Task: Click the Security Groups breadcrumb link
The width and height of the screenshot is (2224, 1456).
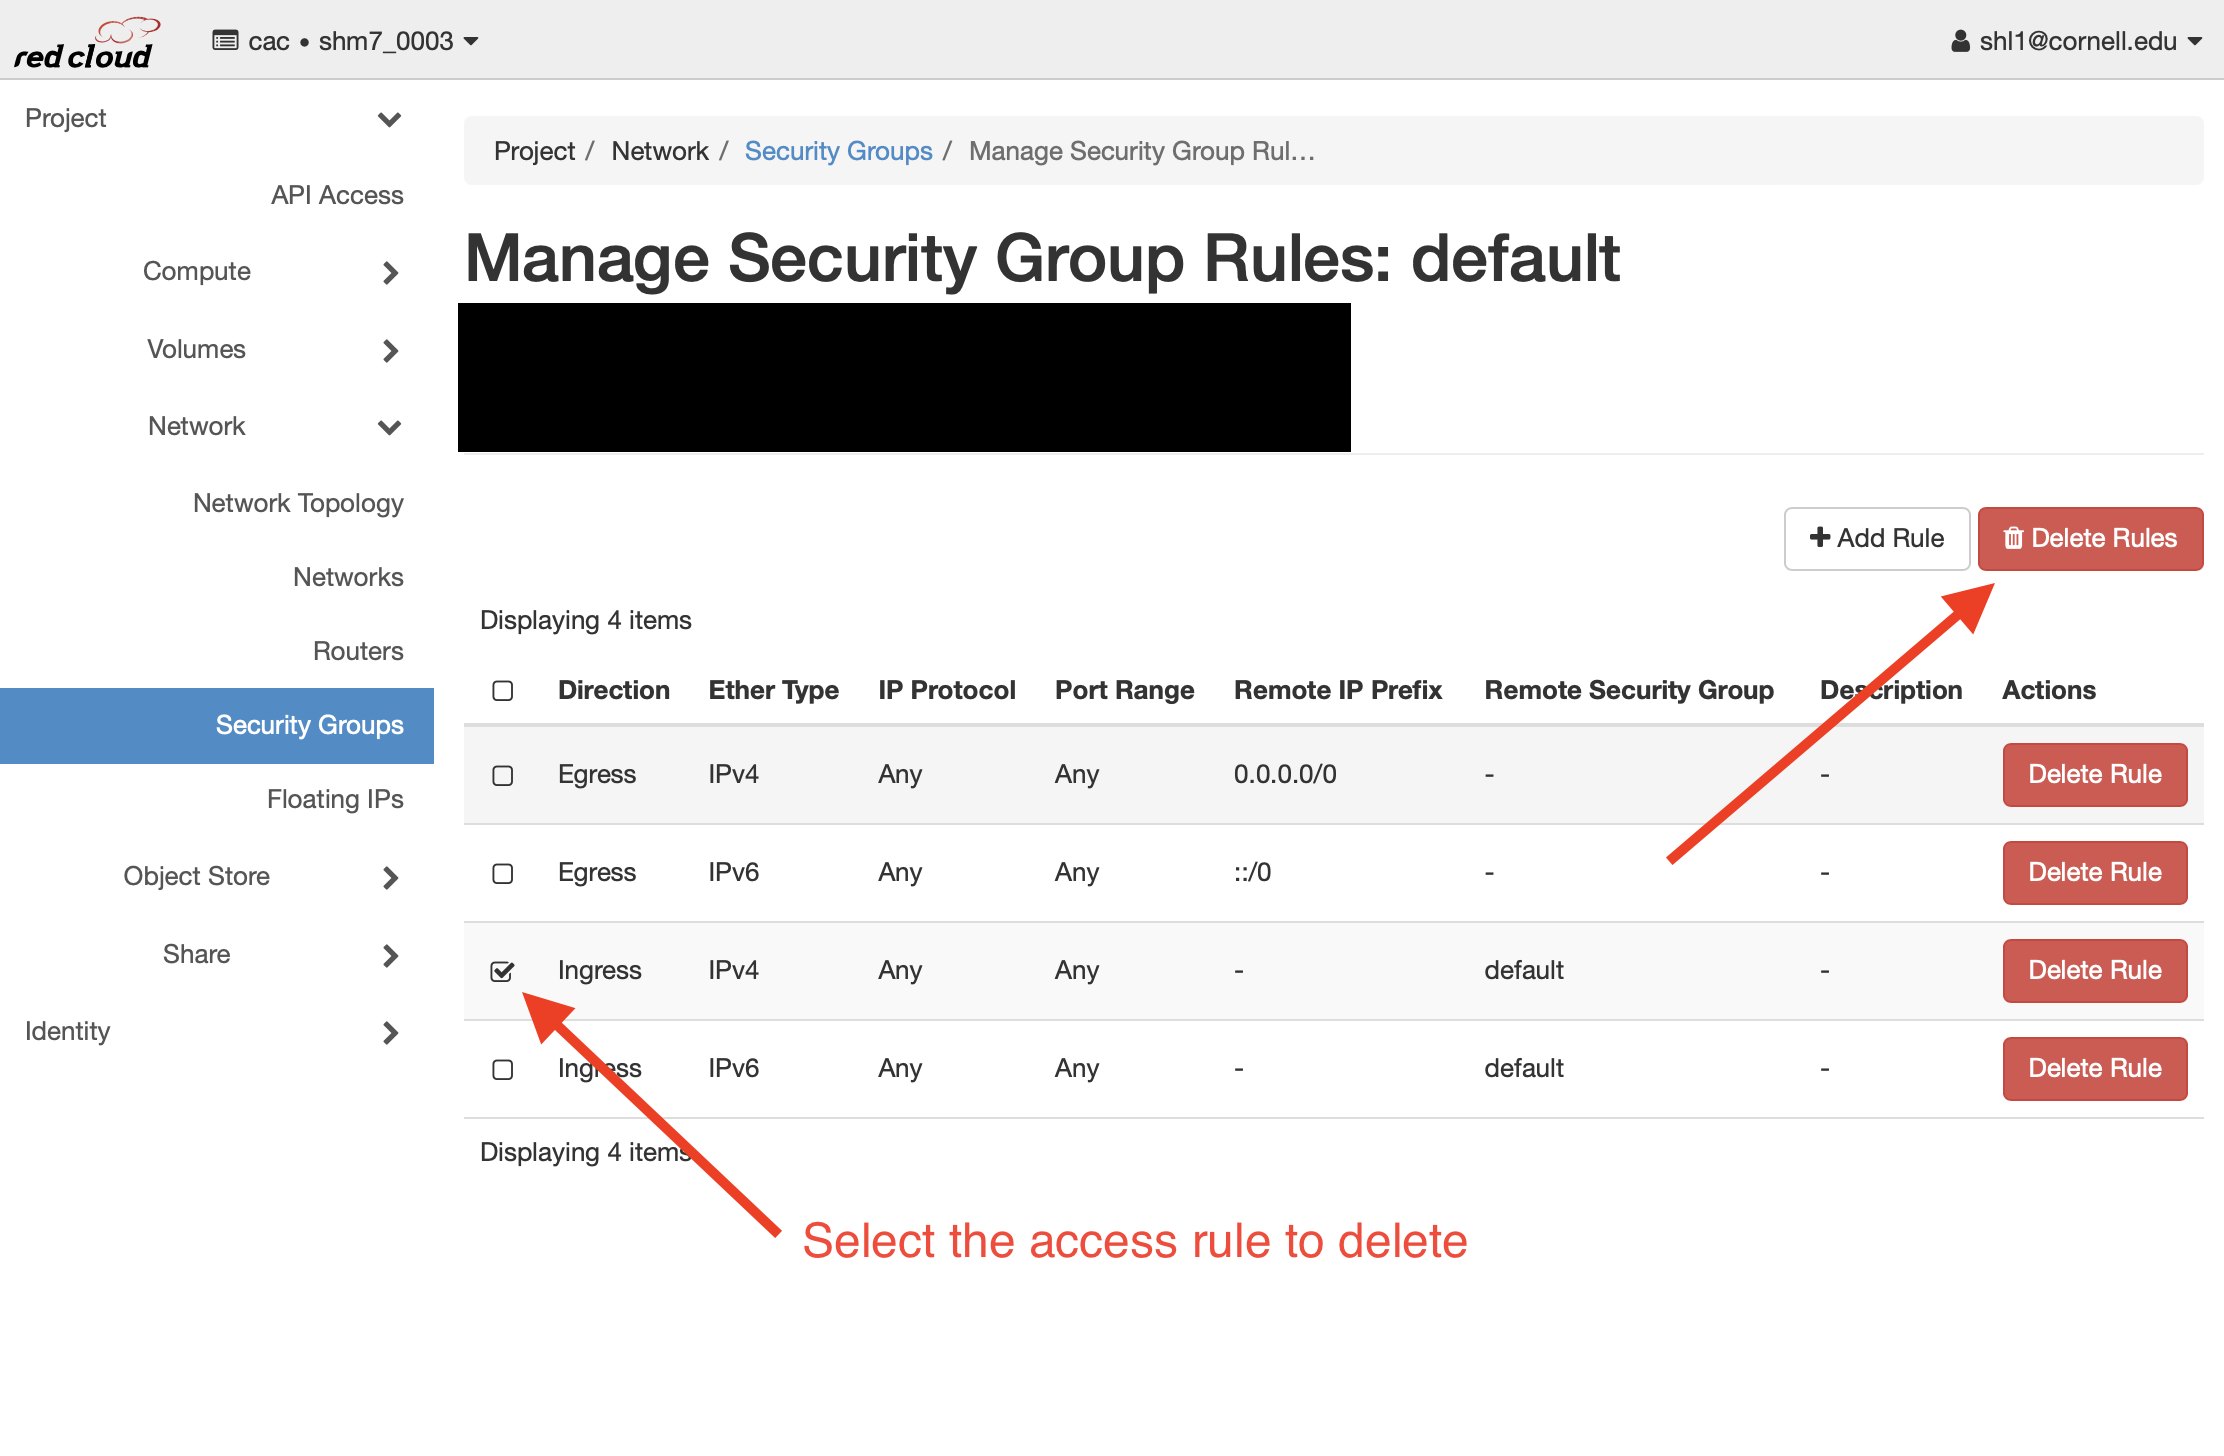Action: point(838,151)
